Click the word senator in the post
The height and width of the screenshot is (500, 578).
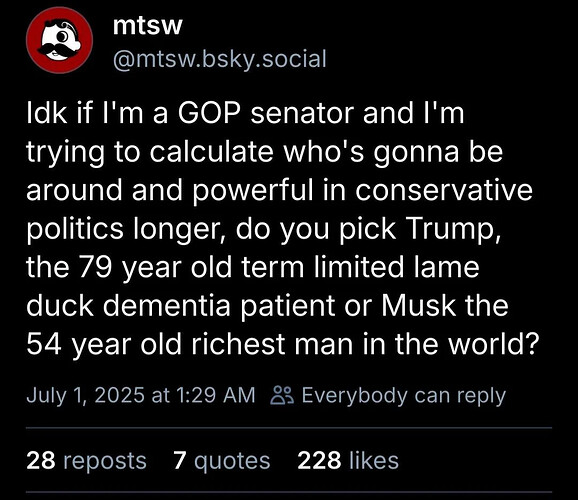tap(302, 113)
